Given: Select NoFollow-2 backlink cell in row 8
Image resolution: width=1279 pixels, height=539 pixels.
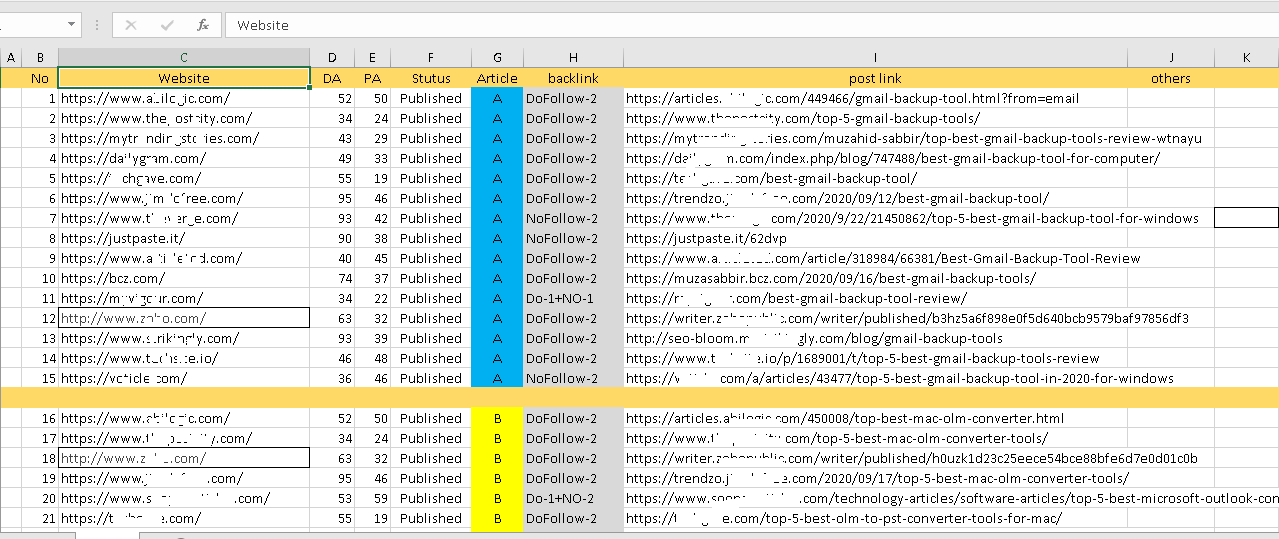Looking at the screenshot, I should [573, 238].
